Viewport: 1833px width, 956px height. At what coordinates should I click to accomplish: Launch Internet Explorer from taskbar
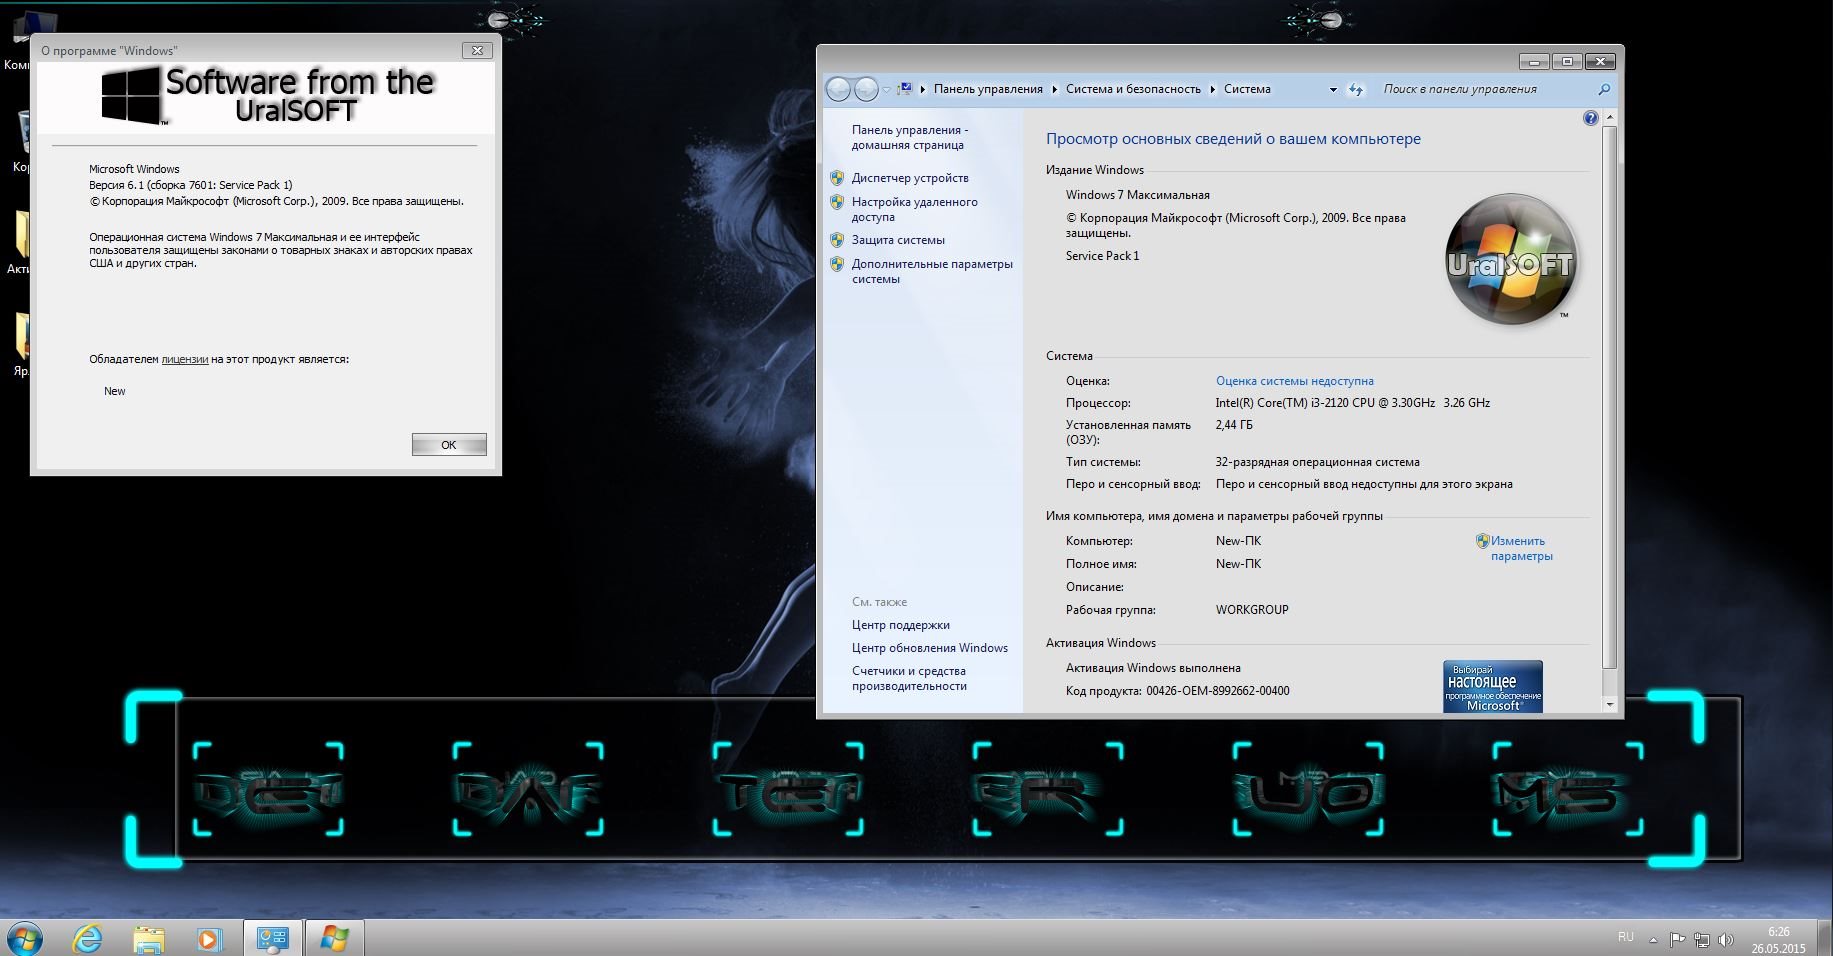[x=88, y=939]
